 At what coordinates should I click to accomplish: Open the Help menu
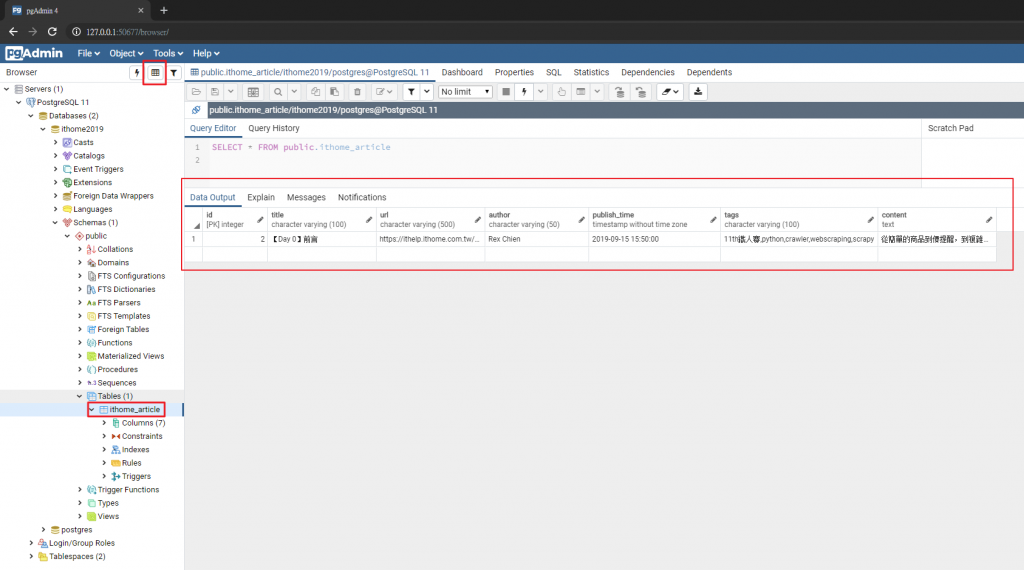[206, 54]
